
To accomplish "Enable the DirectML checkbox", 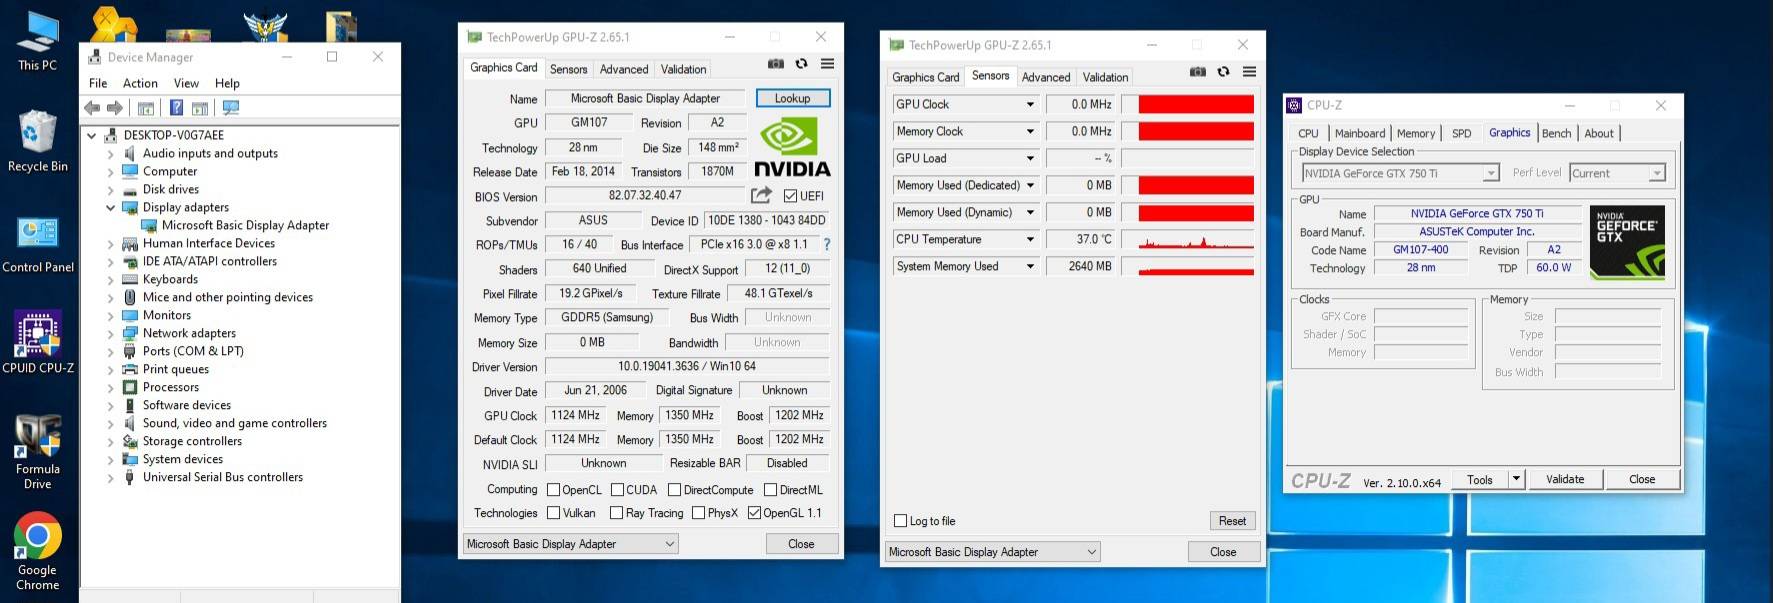I will [x=771, y=490].
